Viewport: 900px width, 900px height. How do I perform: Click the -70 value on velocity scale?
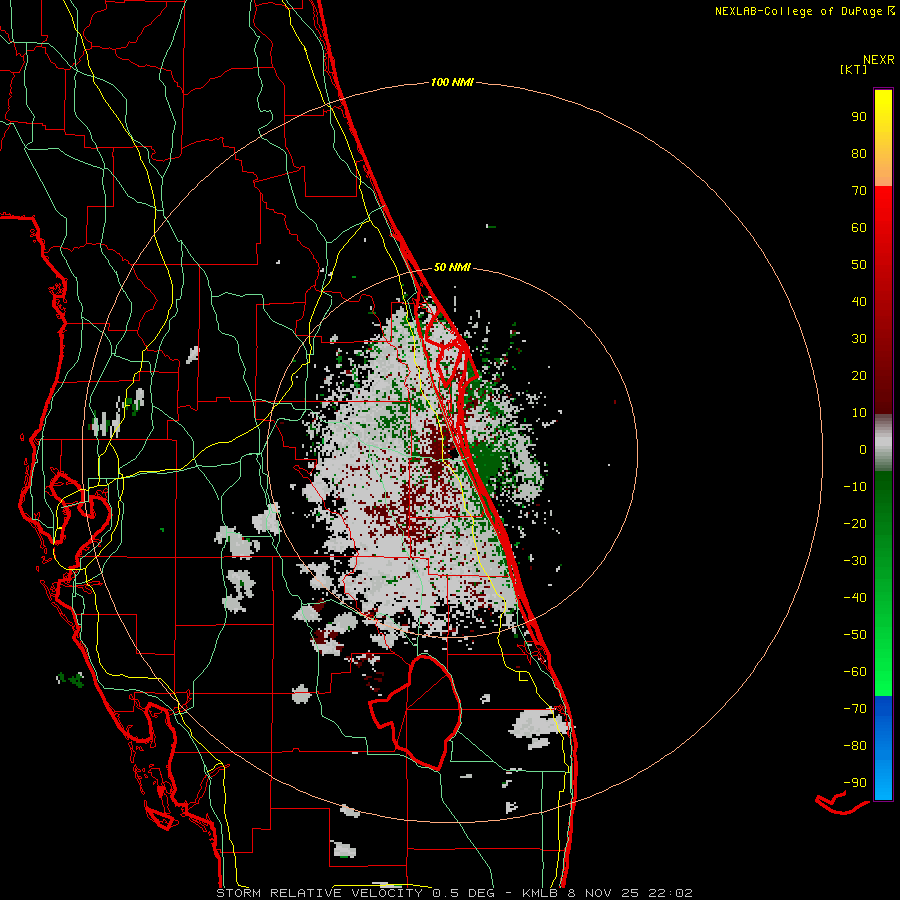[855, 709]
